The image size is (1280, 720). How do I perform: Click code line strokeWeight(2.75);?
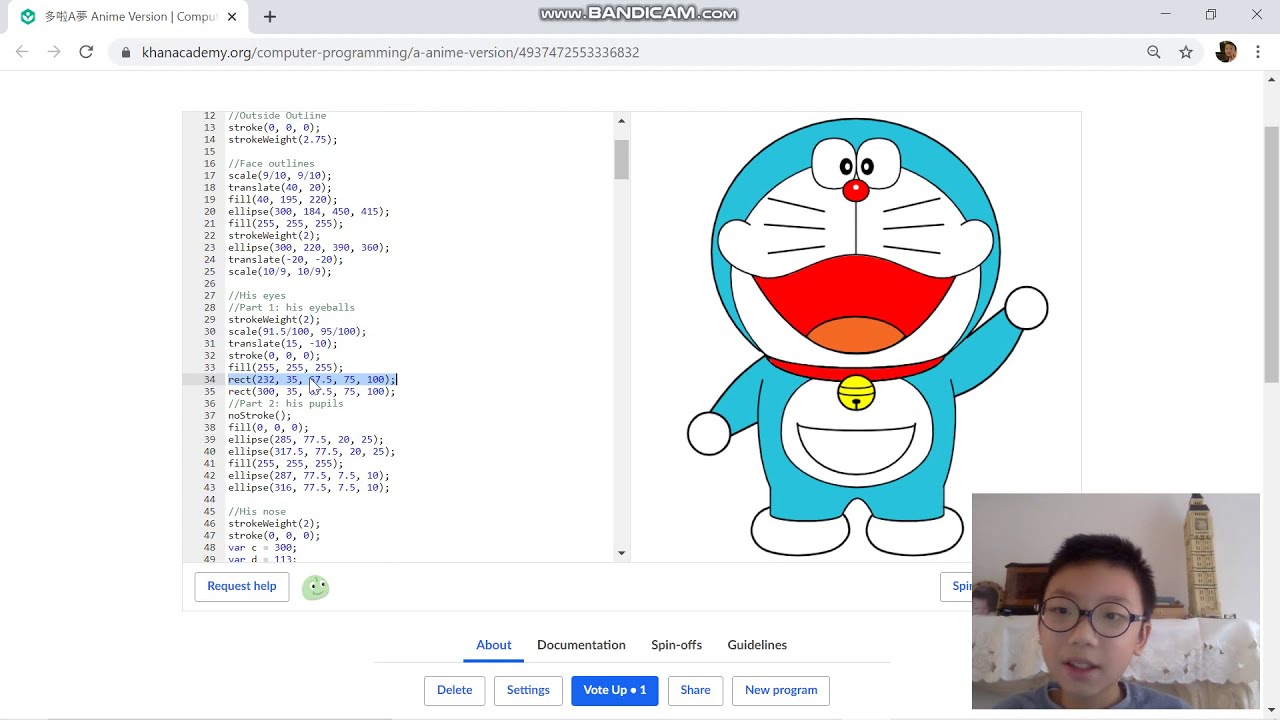click(x=283, y=139)
